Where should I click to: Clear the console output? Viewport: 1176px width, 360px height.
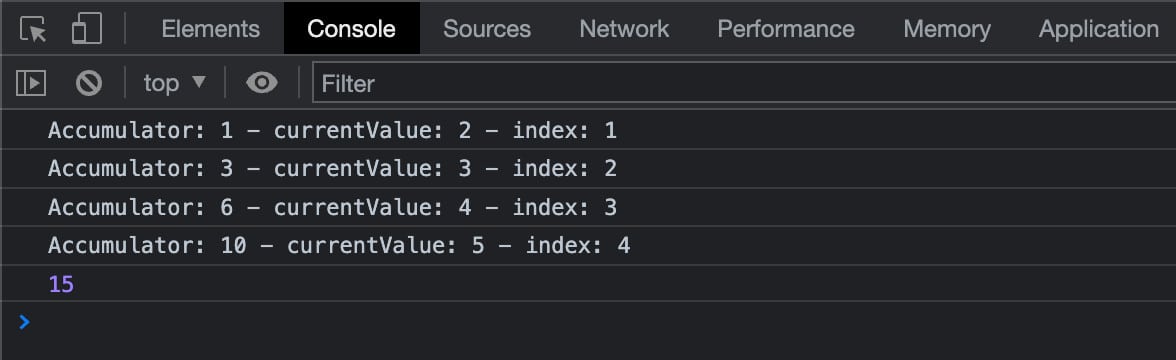(88, 83)
